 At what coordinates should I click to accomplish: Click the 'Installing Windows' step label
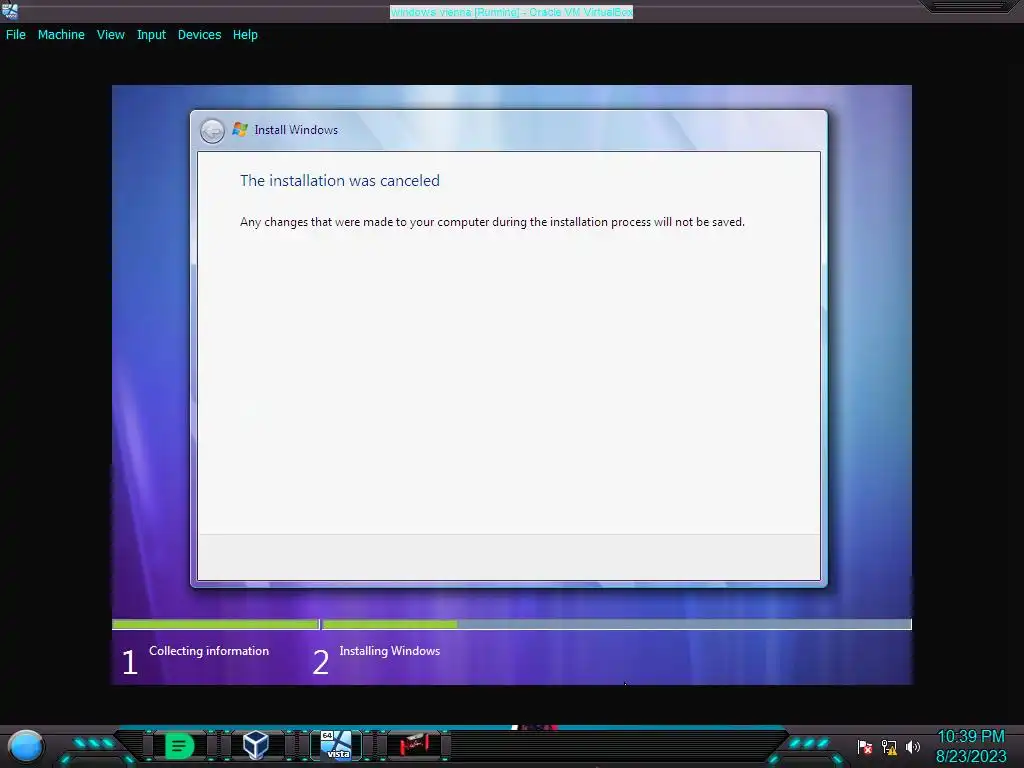(x=389, y=651)
